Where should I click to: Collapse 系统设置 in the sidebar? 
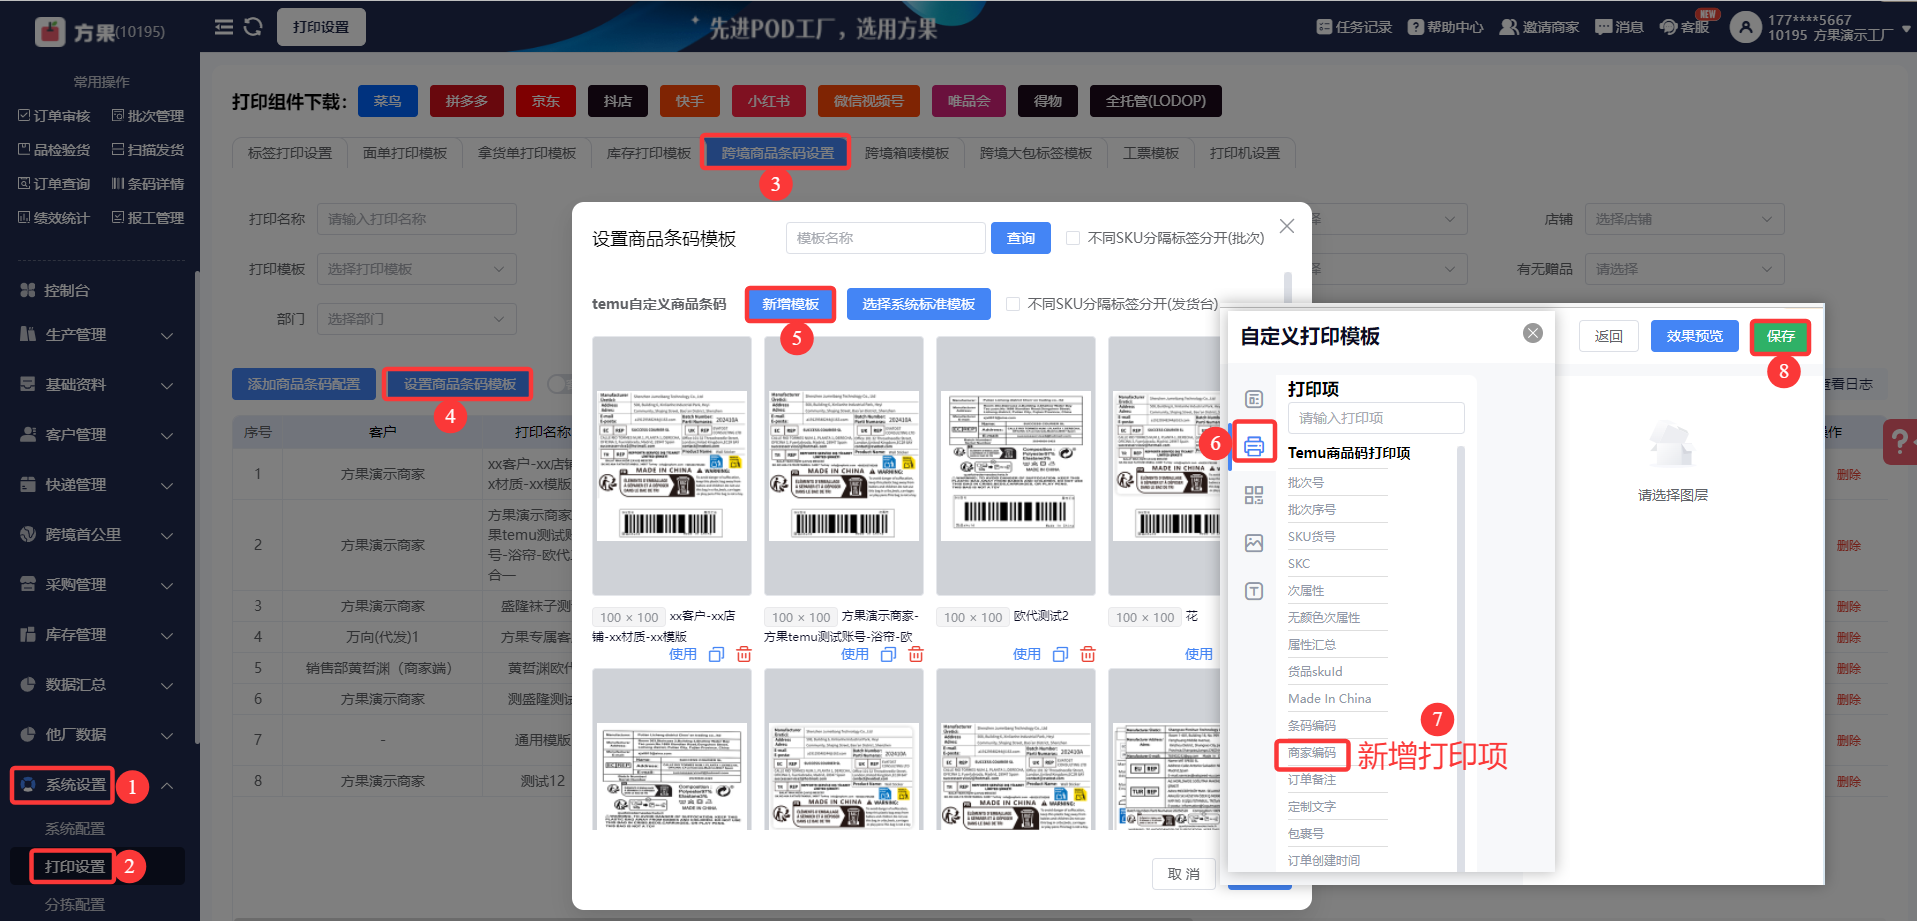click(97, 785)
